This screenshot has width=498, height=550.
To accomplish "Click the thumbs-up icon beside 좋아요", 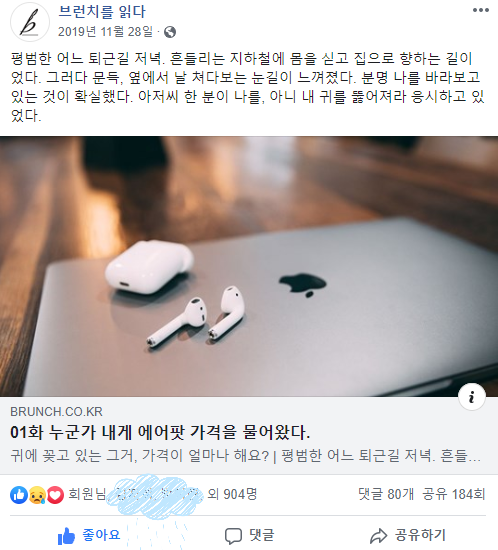I will point(66,536).
